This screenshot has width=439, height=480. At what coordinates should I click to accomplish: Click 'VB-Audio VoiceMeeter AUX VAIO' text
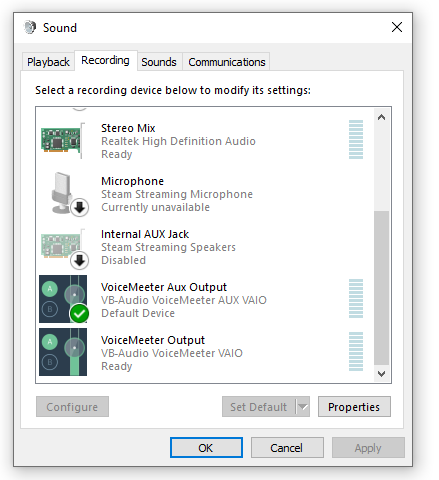coord(184,300)
